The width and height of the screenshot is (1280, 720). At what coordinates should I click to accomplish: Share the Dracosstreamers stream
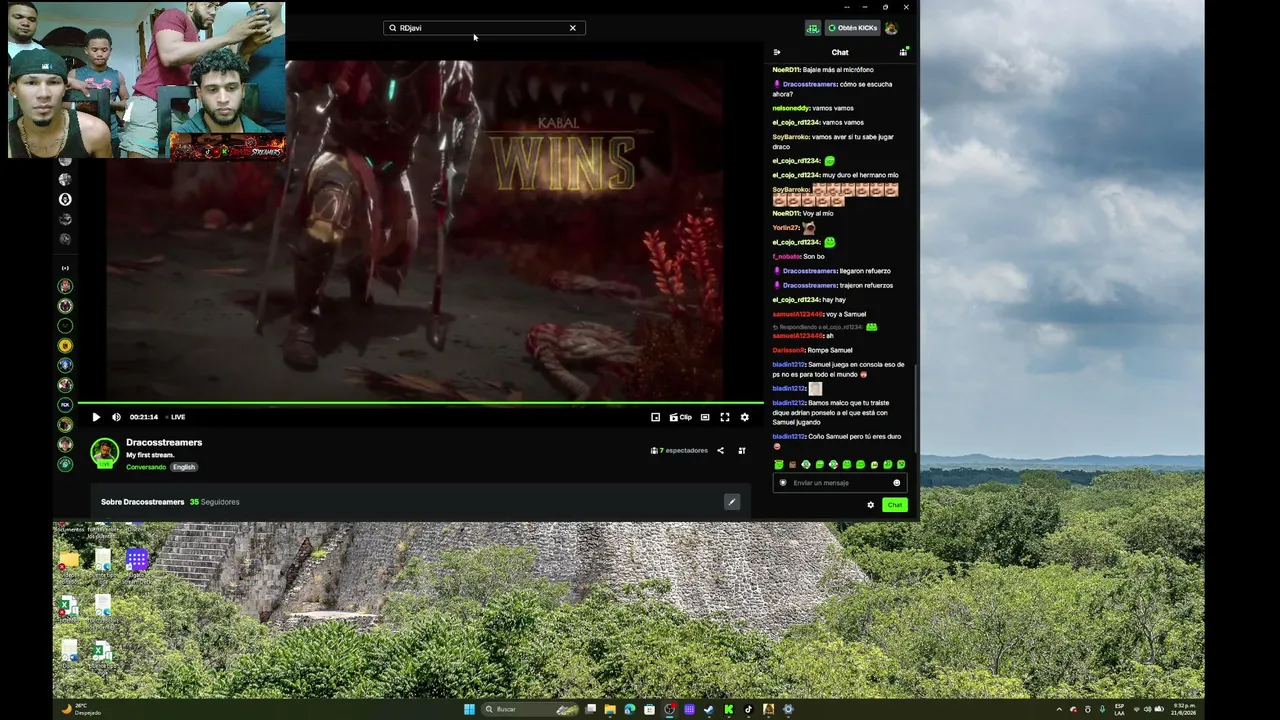point(720,450)
